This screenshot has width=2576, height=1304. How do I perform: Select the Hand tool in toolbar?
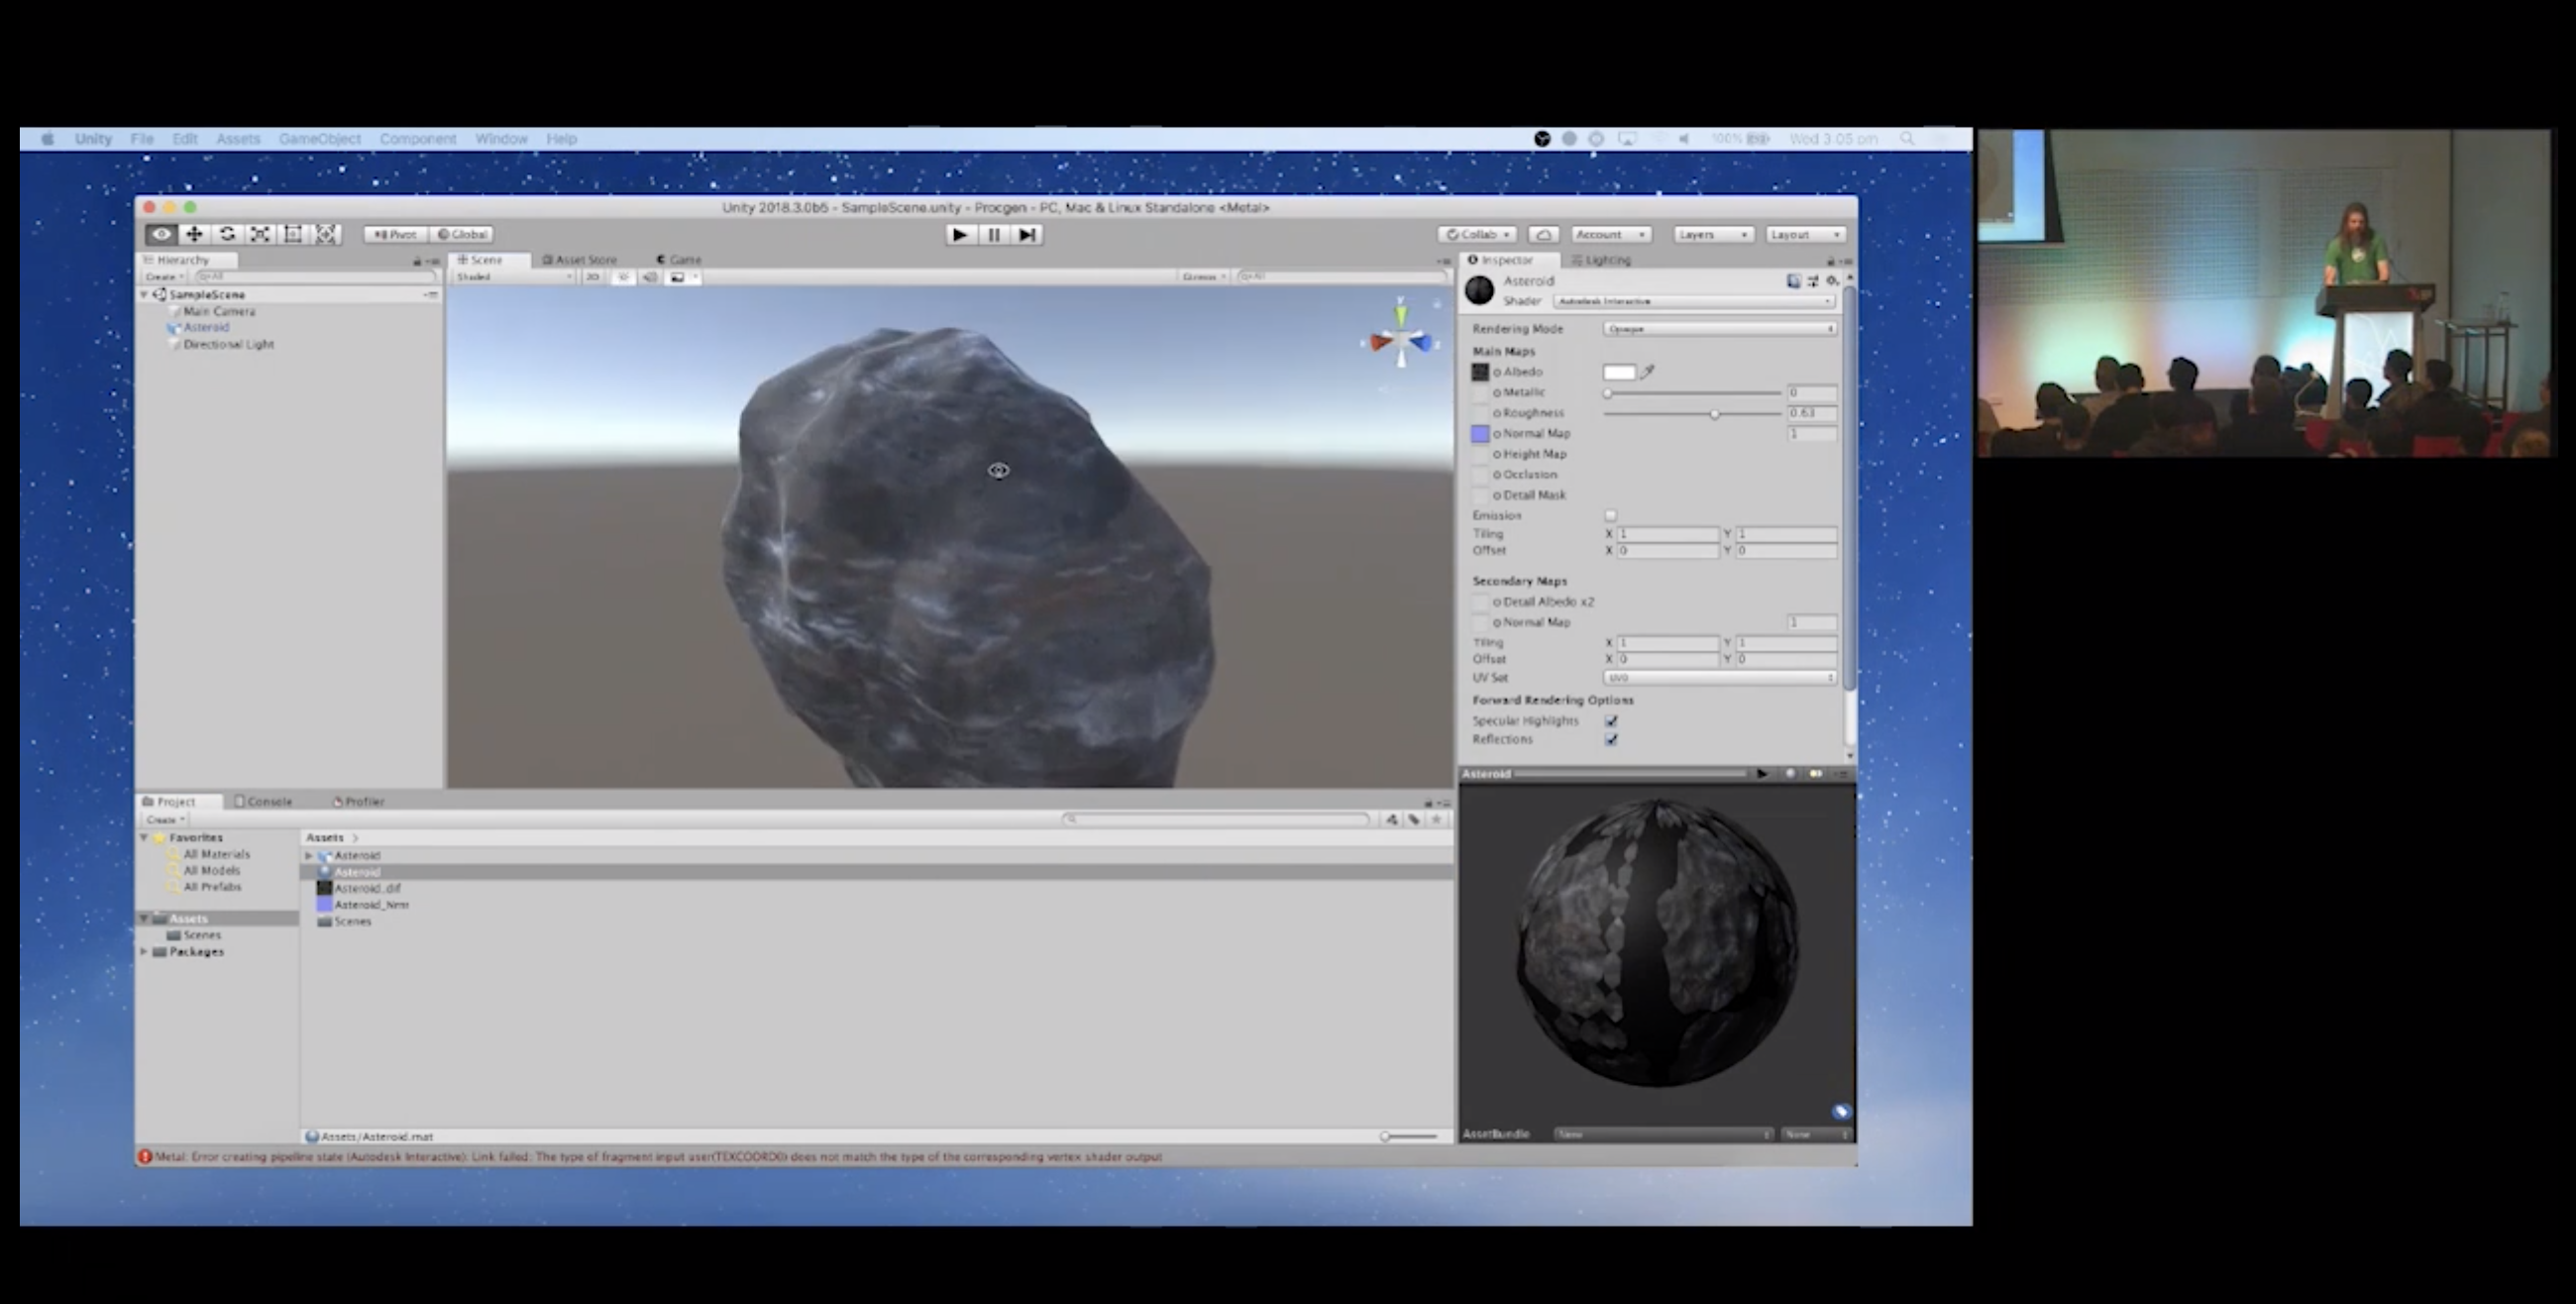pos(161,234)
